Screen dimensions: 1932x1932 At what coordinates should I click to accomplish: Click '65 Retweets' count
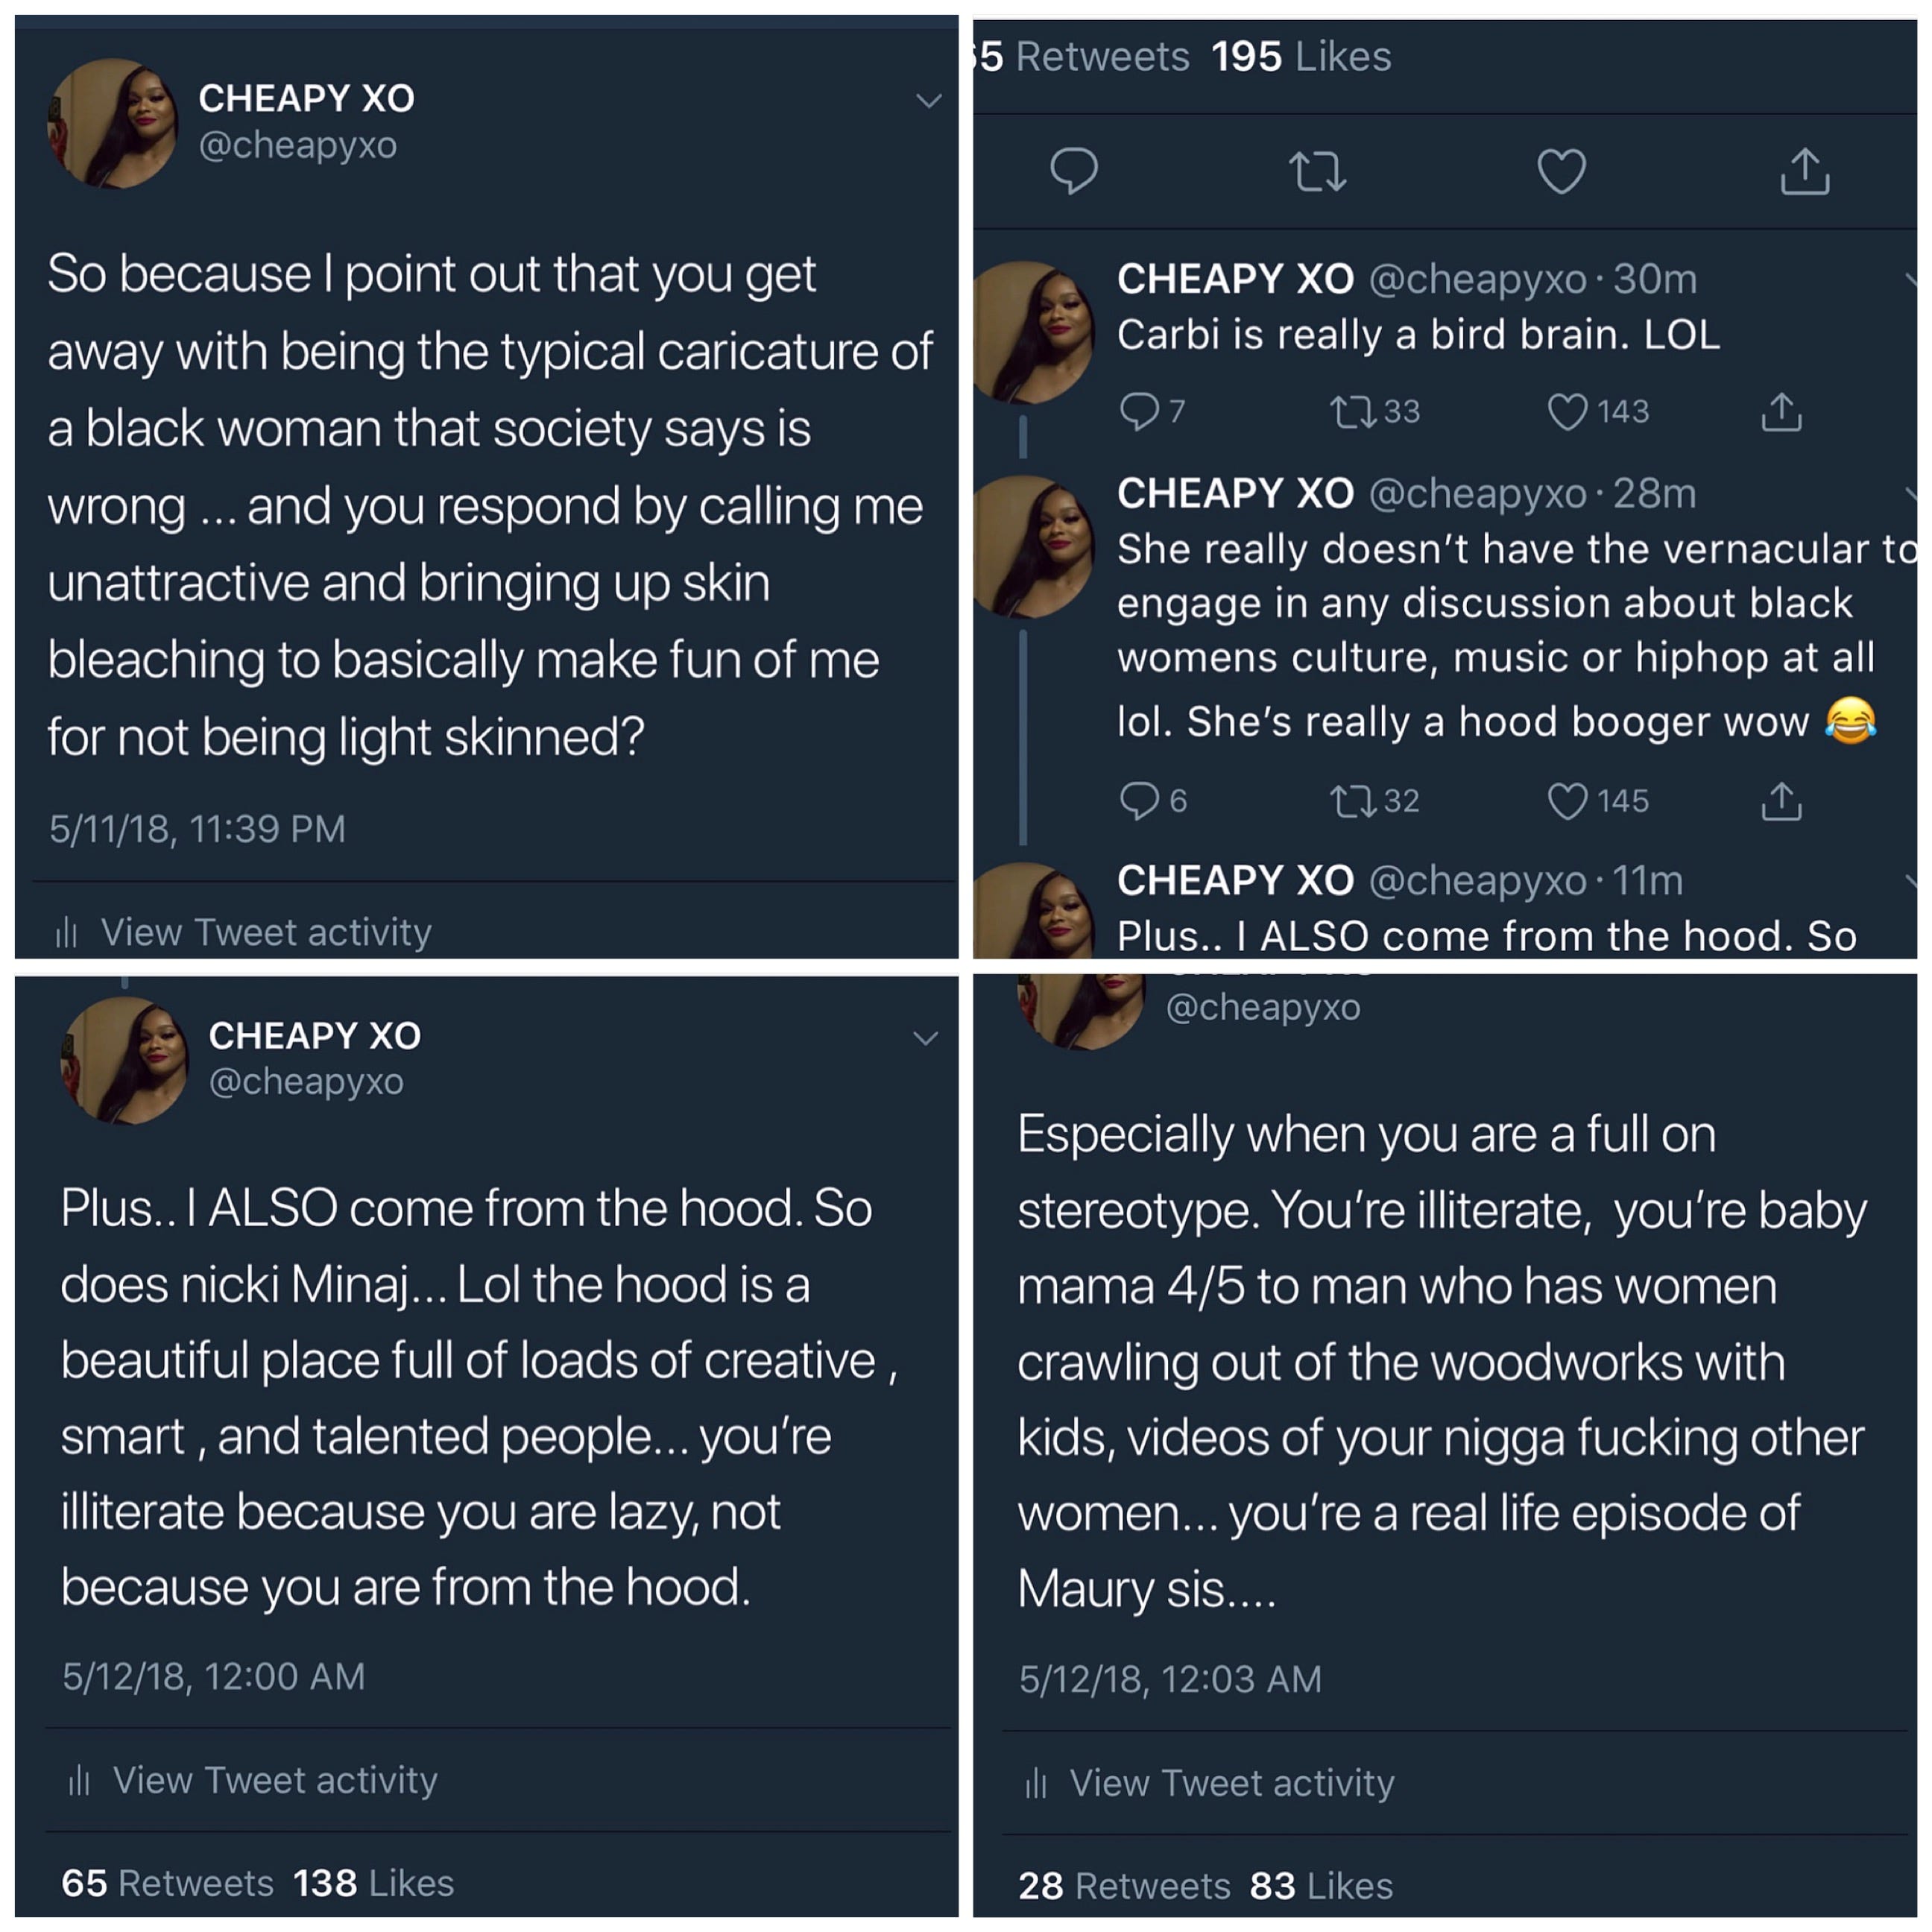[167, 1882]
